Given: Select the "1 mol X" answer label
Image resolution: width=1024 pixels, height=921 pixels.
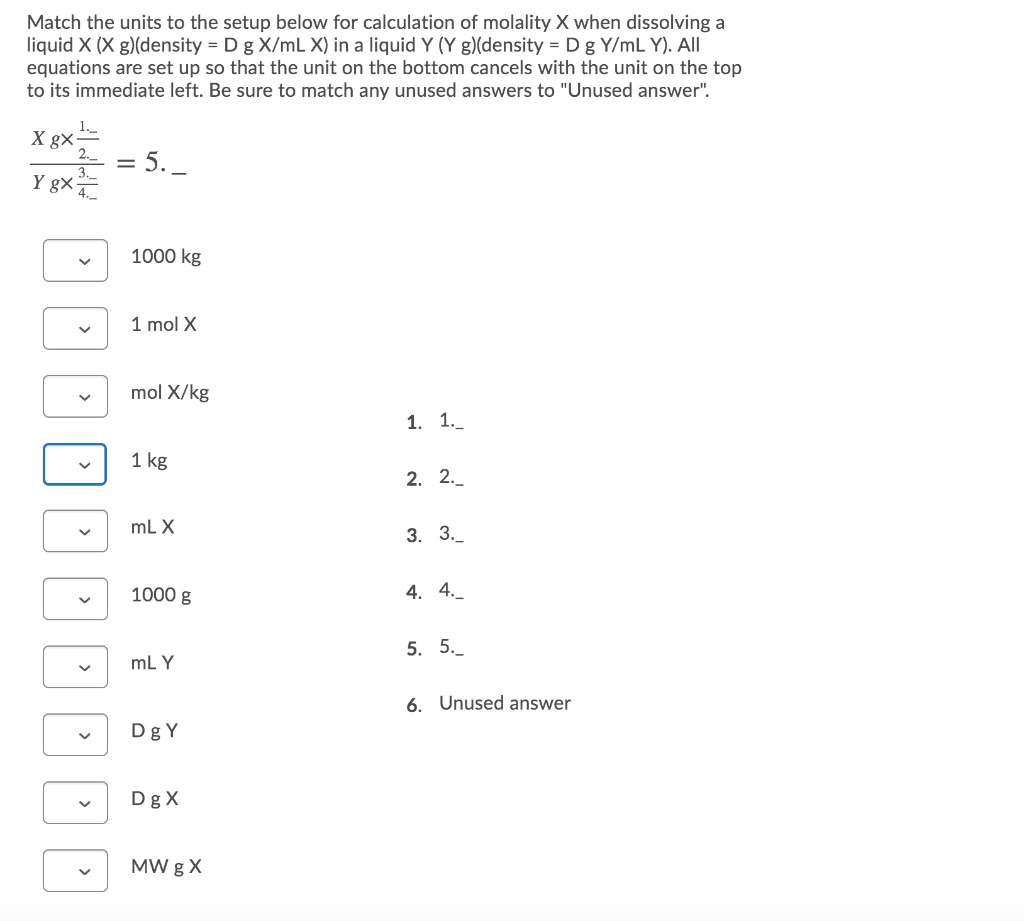Looking at the screenshot, I should [163, 324].
